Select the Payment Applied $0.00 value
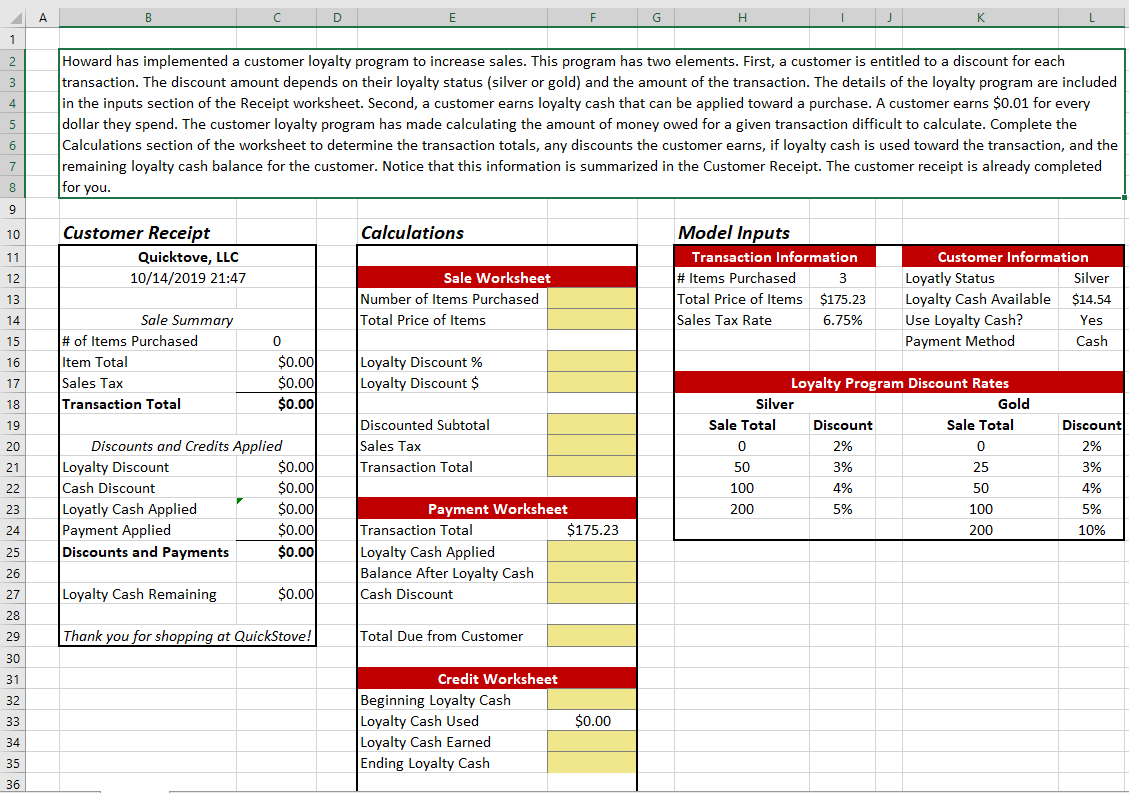 (x=276, y=530)
